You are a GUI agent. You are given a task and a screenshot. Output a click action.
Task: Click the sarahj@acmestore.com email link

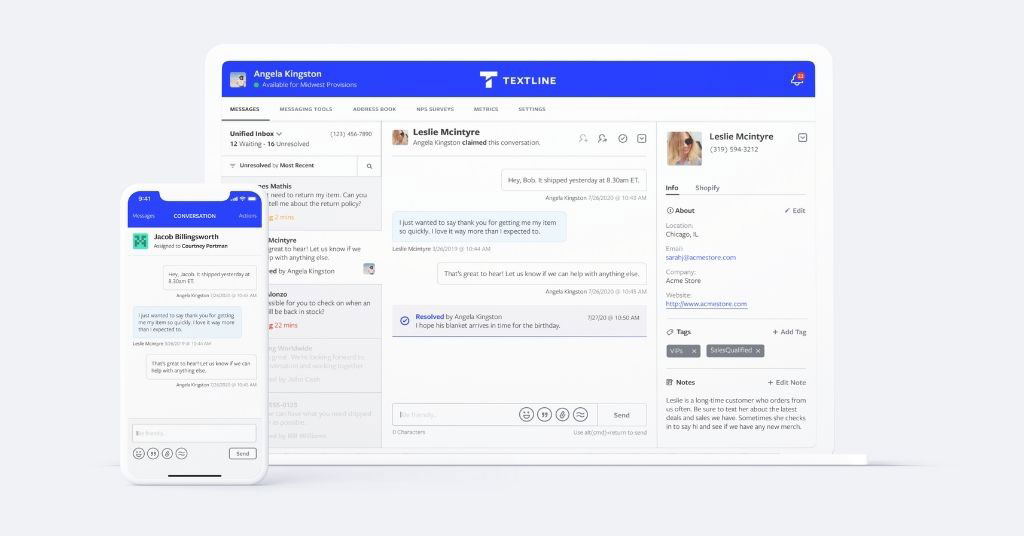coord(701,257)
